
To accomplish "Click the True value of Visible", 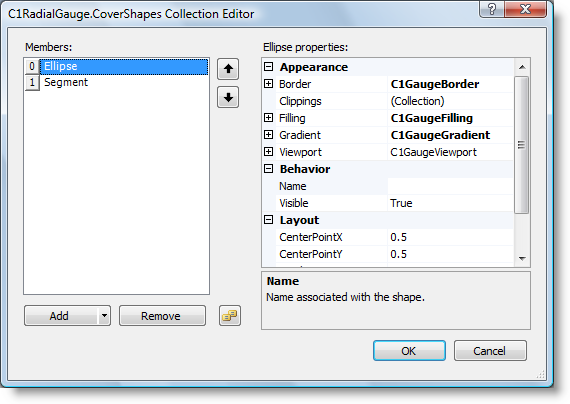I will [x=401, y=203].
